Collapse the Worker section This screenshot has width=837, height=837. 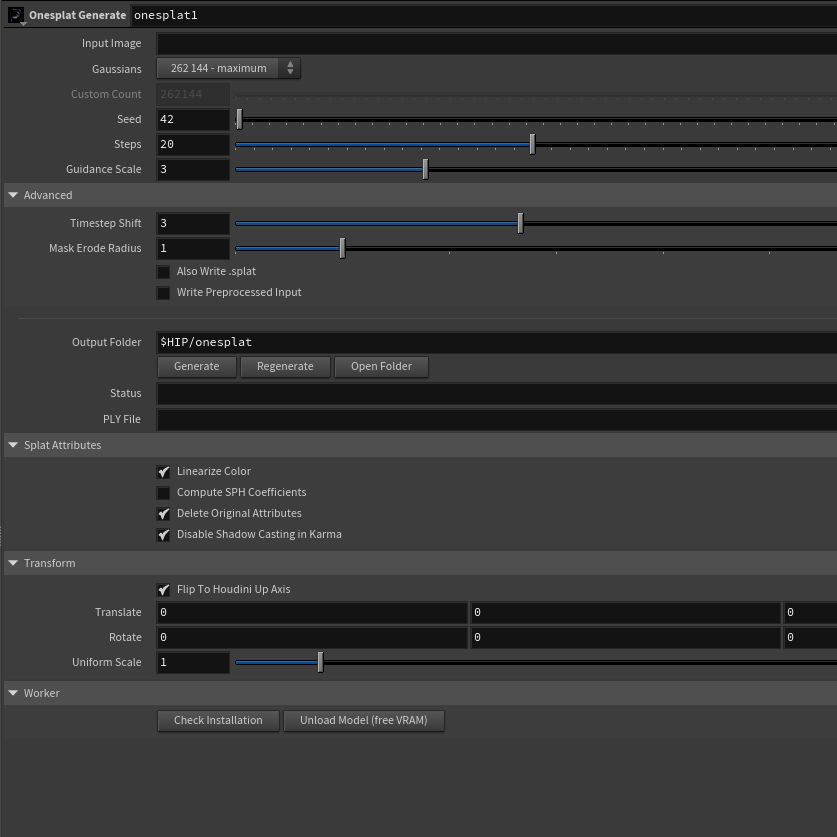(x=13, y=692)
